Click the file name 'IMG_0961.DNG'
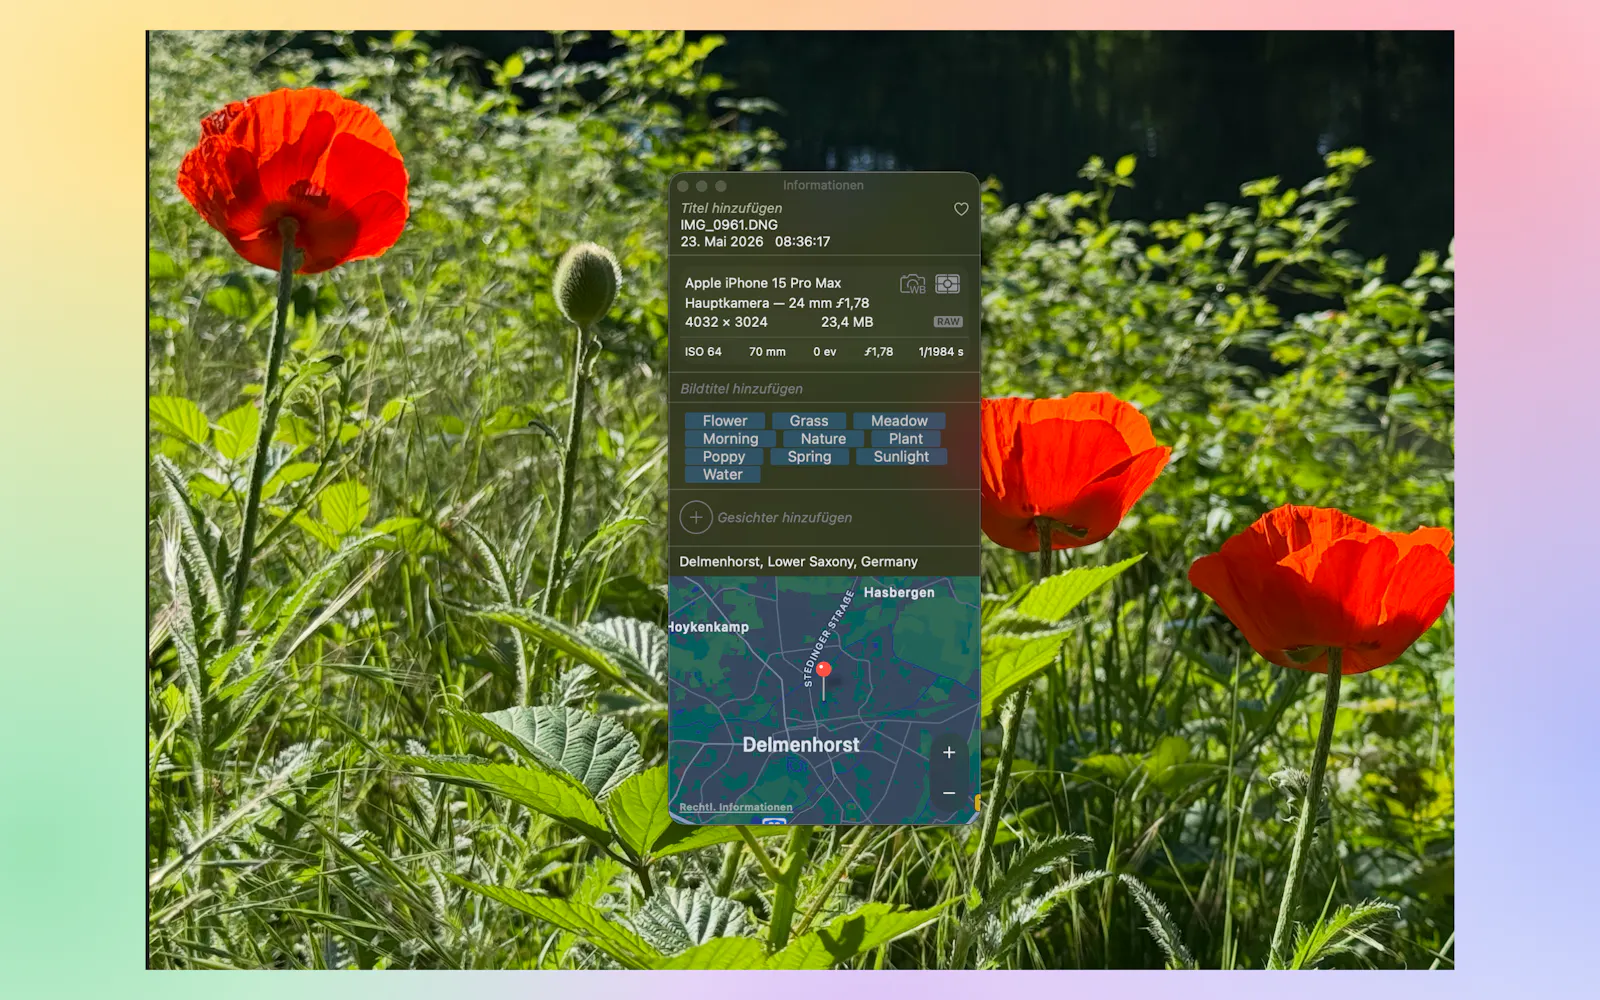The width and height of the screenshot is (1600, 1000). pos(729,225)
